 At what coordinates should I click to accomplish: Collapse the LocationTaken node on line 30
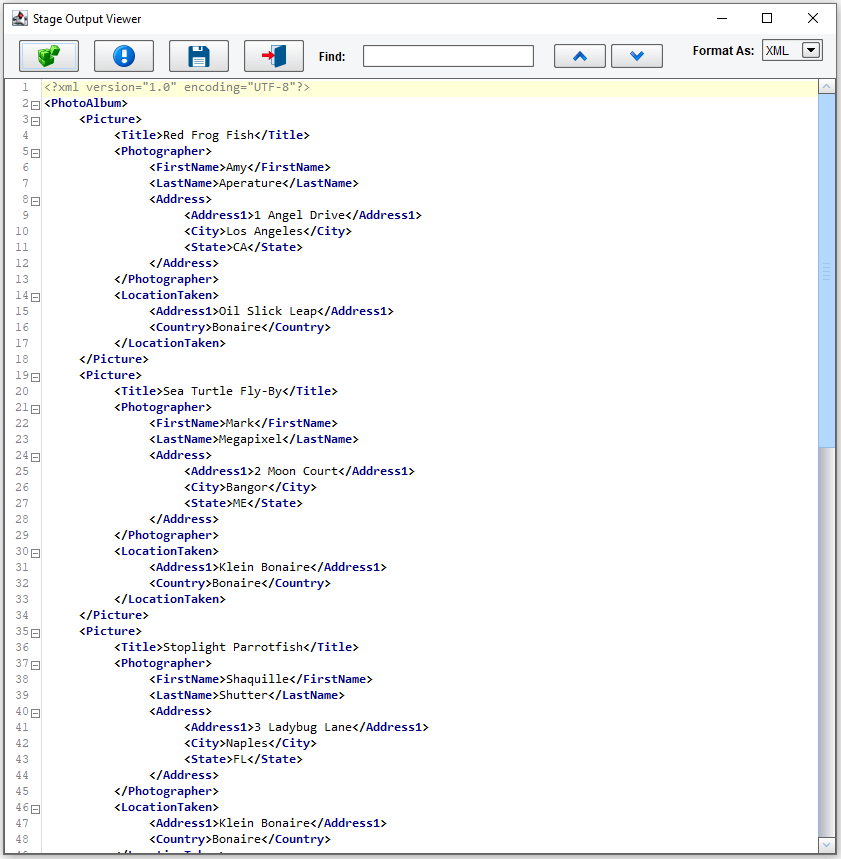coord(36,553)
